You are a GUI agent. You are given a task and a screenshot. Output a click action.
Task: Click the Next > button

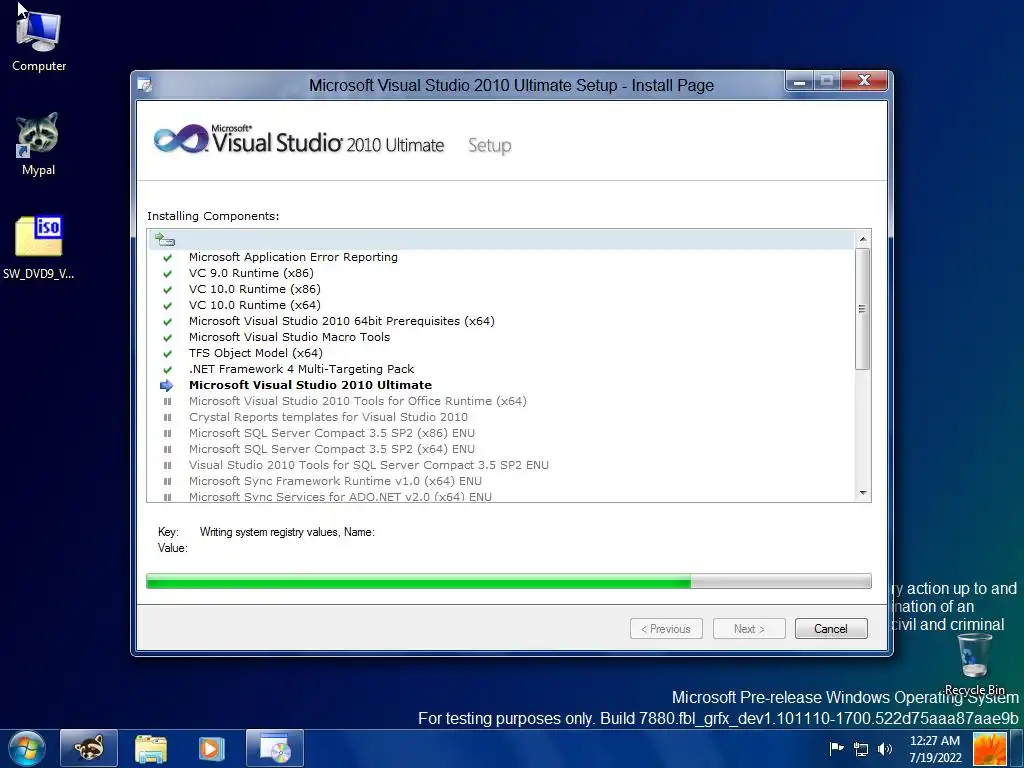(749, 629)
